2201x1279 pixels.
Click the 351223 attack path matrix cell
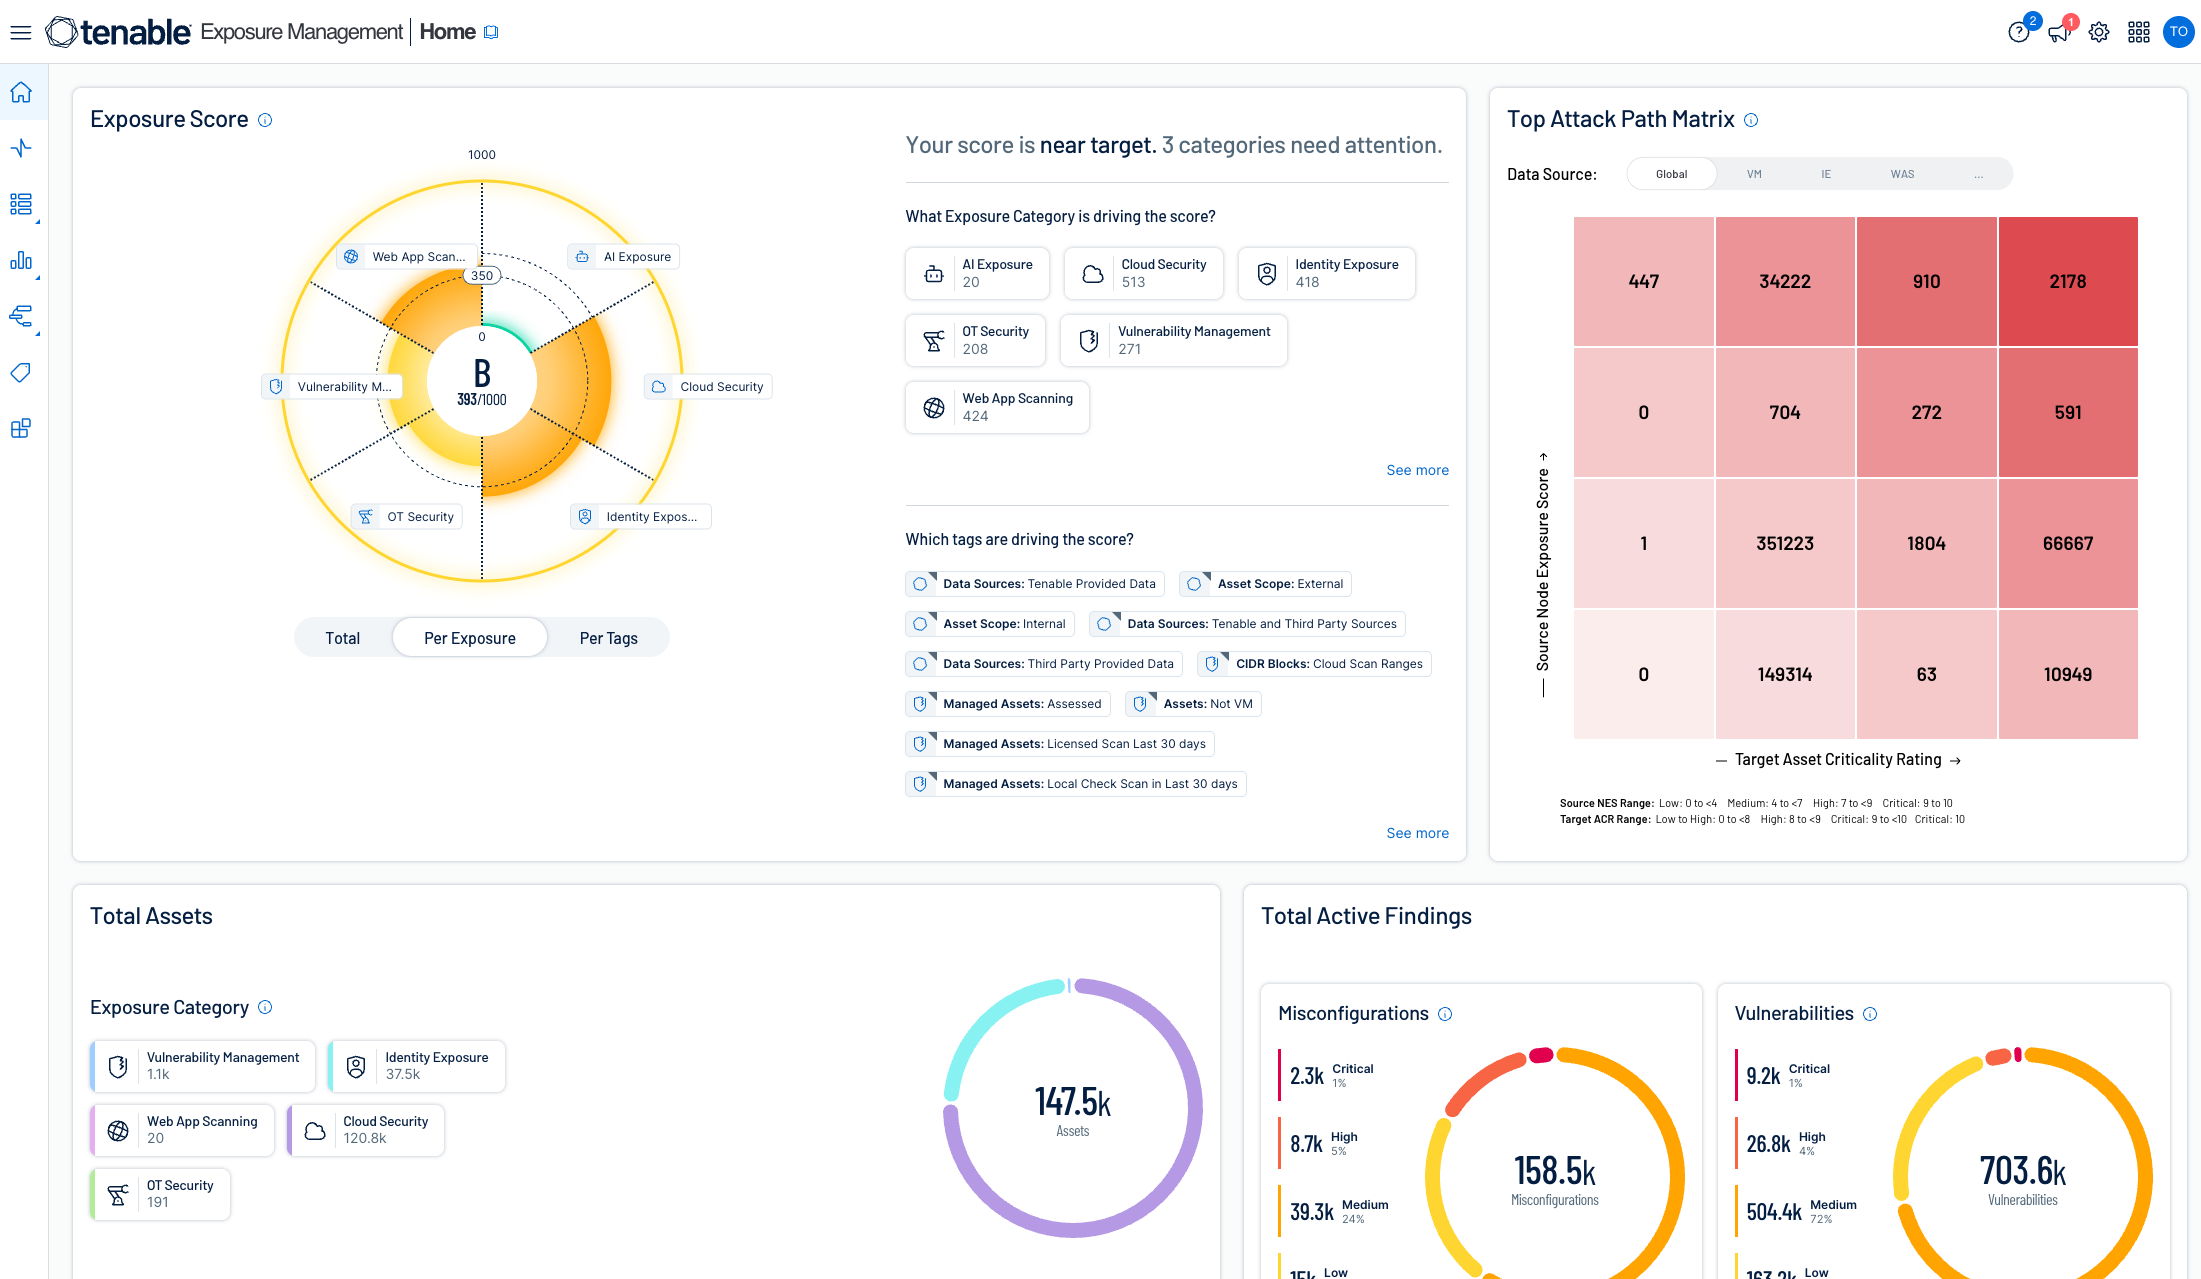pos(1785,543)
